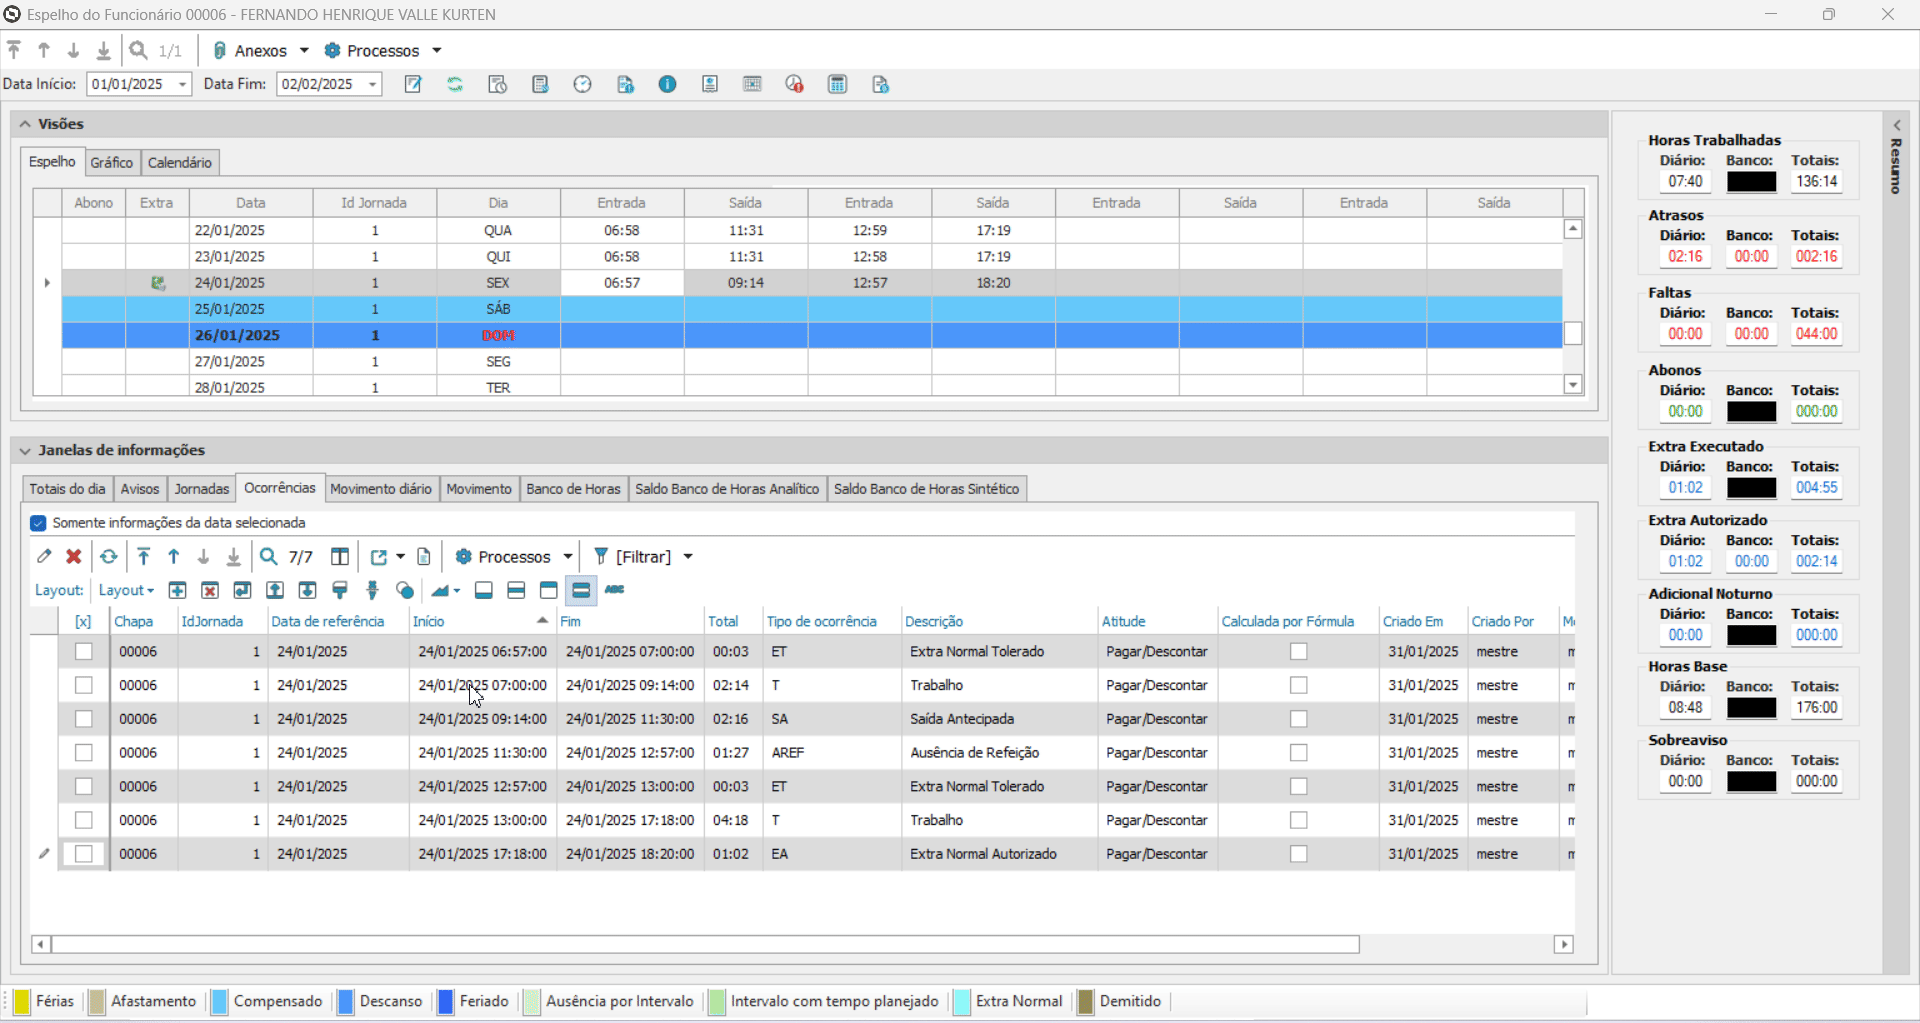Select the 24/01/2025 SEX row
Screen dimensions: 1920x1023
point(812,283)
